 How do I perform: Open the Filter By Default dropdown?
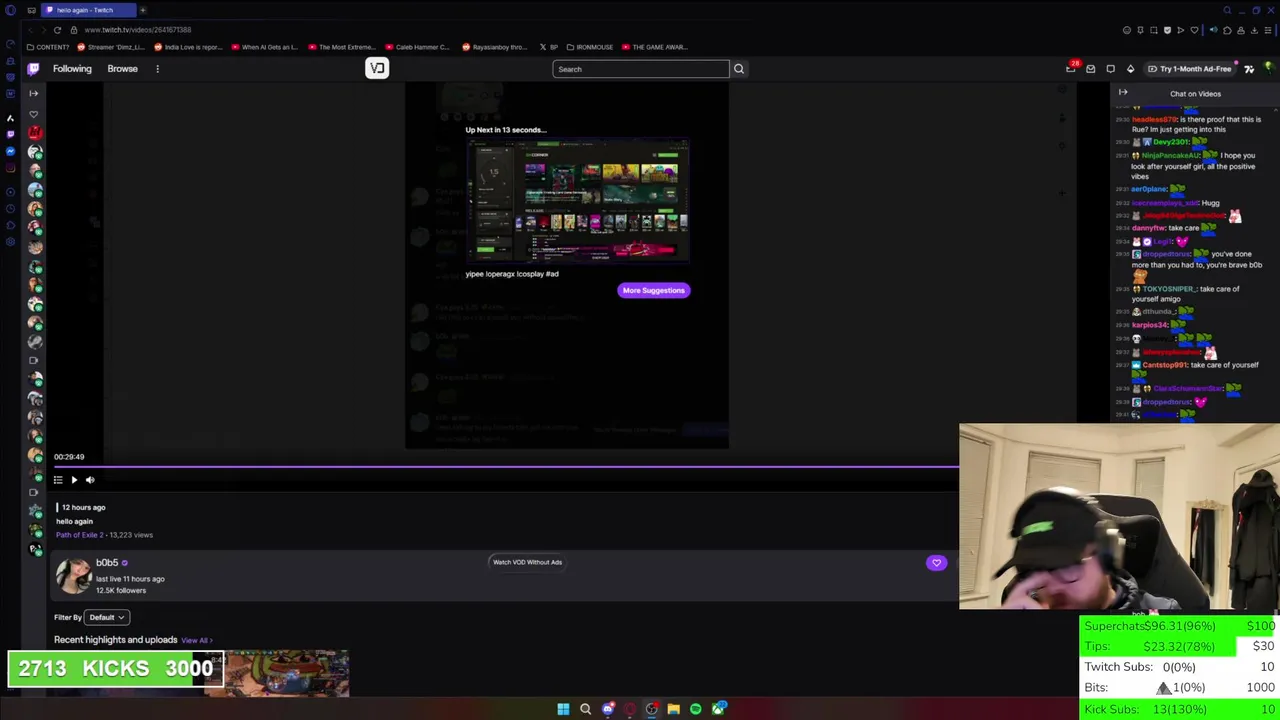tap(107, 617)
